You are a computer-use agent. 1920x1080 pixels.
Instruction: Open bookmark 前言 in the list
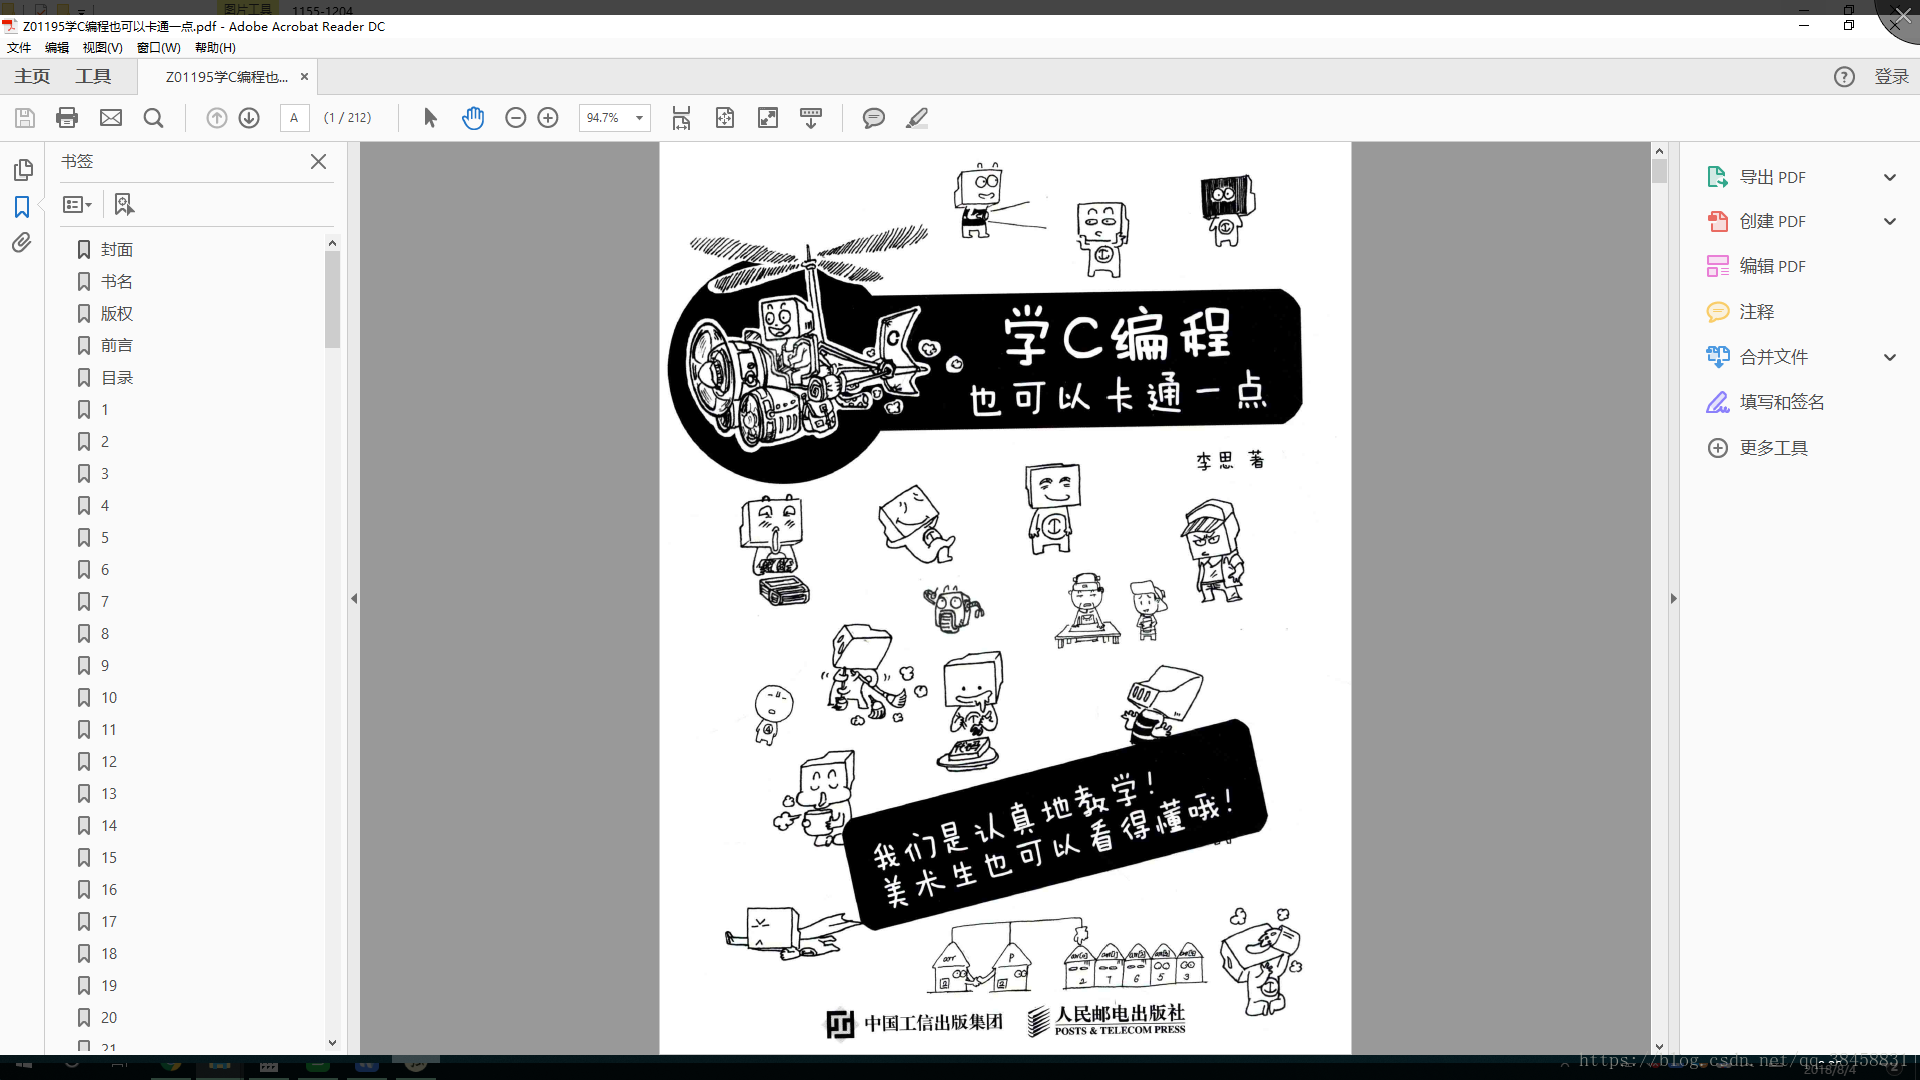(x=116, y=345)
